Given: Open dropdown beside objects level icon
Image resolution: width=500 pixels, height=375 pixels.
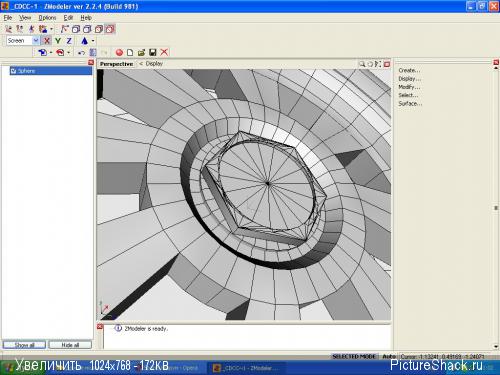Looking at the screenshot, I should coord(51,29).
